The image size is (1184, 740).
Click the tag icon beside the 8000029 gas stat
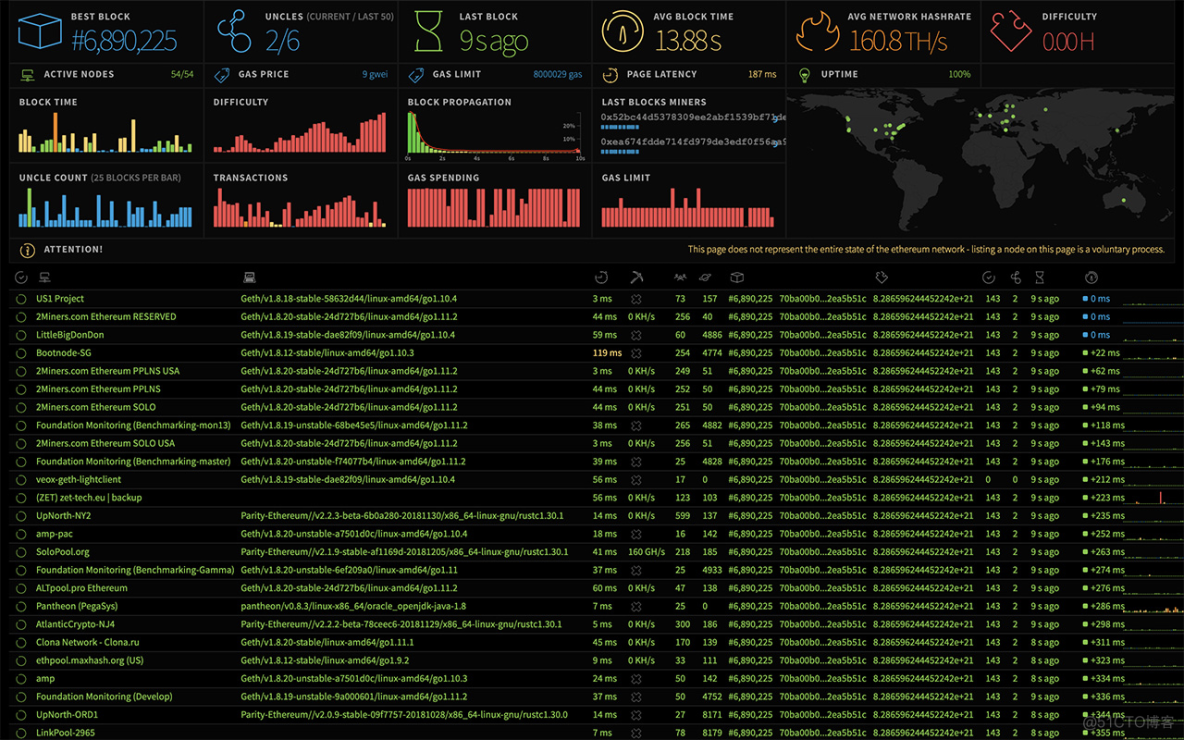tap(416, 75)
